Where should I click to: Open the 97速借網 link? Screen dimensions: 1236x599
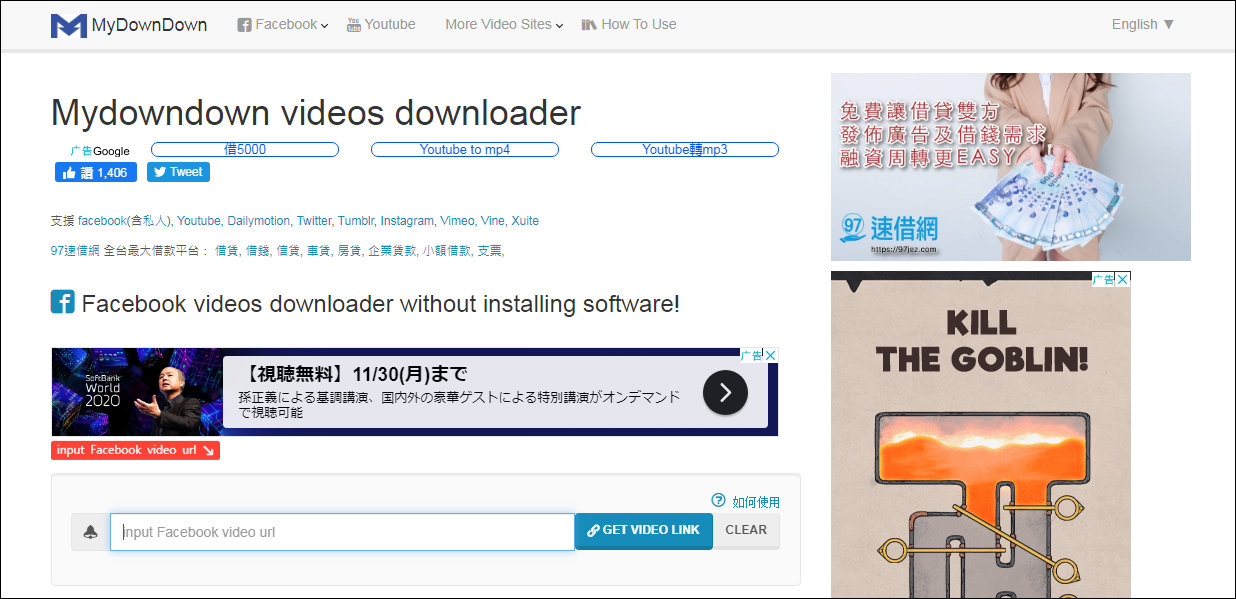(x=75, y=251)
